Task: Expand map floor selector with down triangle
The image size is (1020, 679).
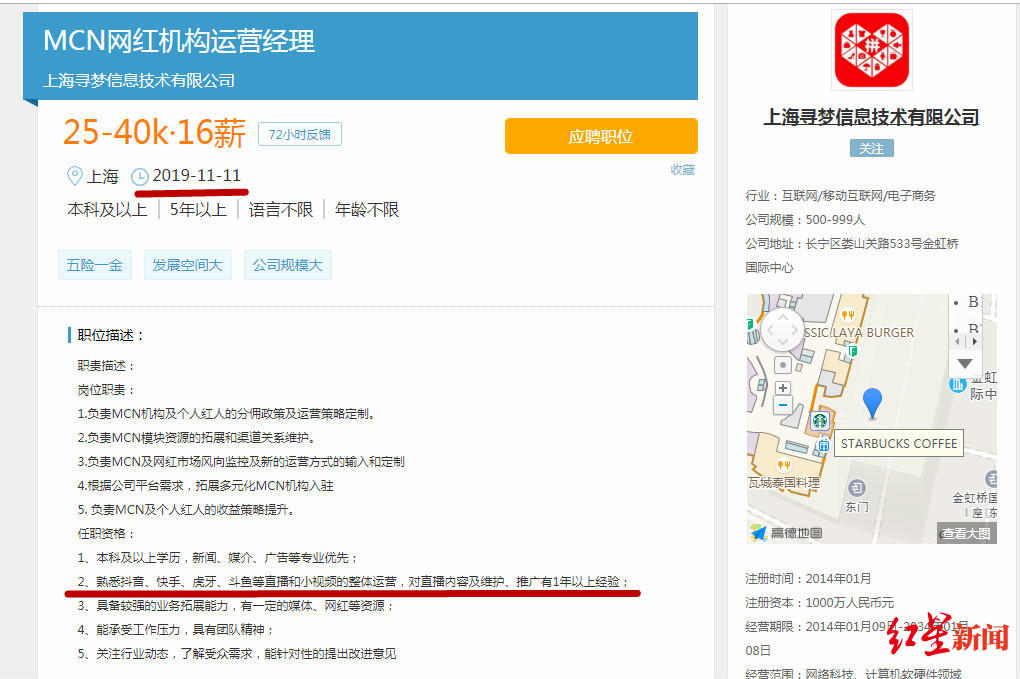Action: point(965,364)
